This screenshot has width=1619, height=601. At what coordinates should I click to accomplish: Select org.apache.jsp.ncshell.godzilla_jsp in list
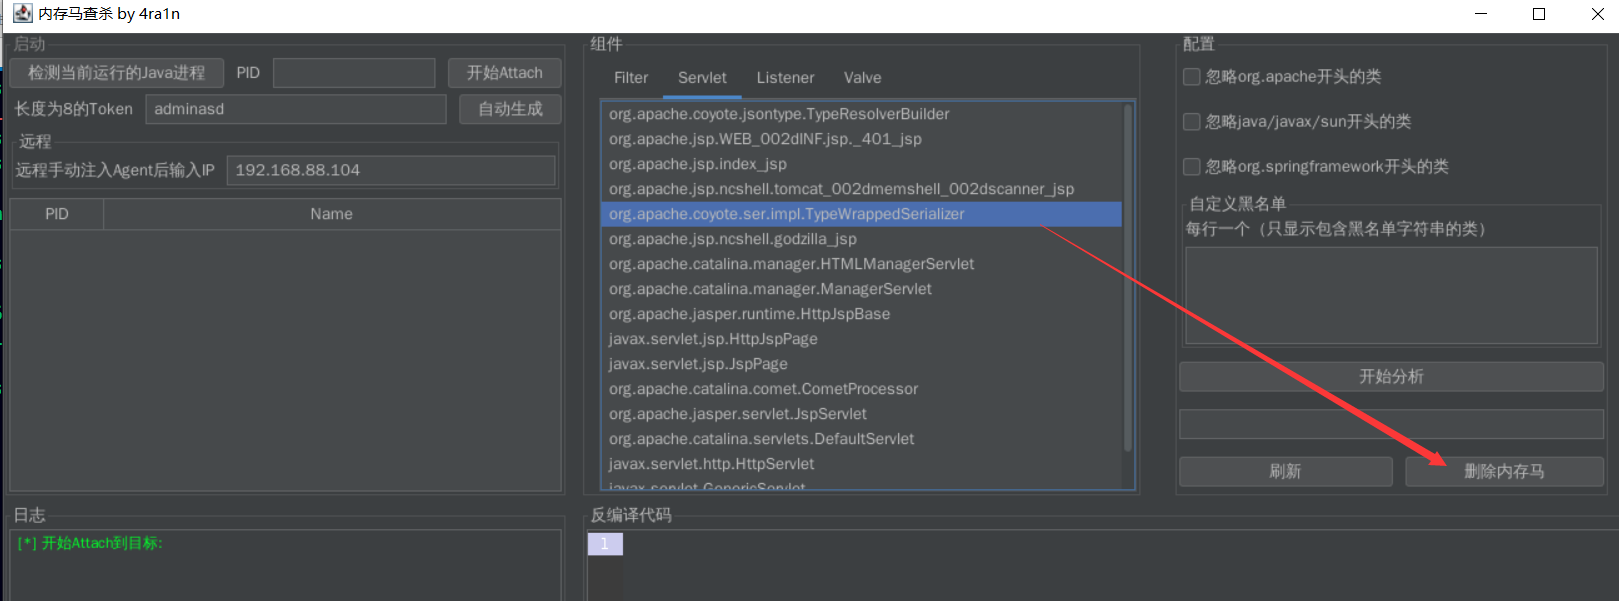tap(732, 239)
